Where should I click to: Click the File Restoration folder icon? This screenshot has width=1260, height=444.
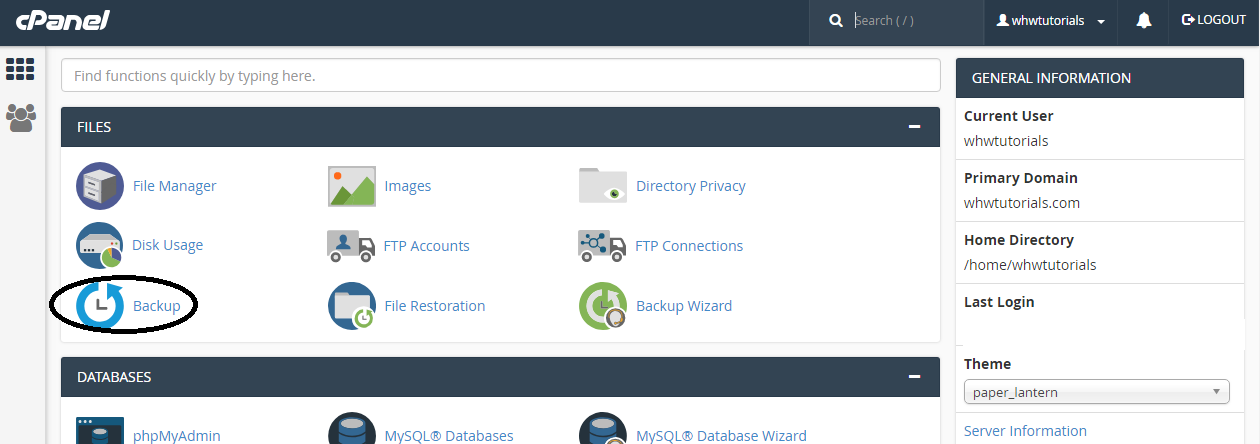point(352,306)
